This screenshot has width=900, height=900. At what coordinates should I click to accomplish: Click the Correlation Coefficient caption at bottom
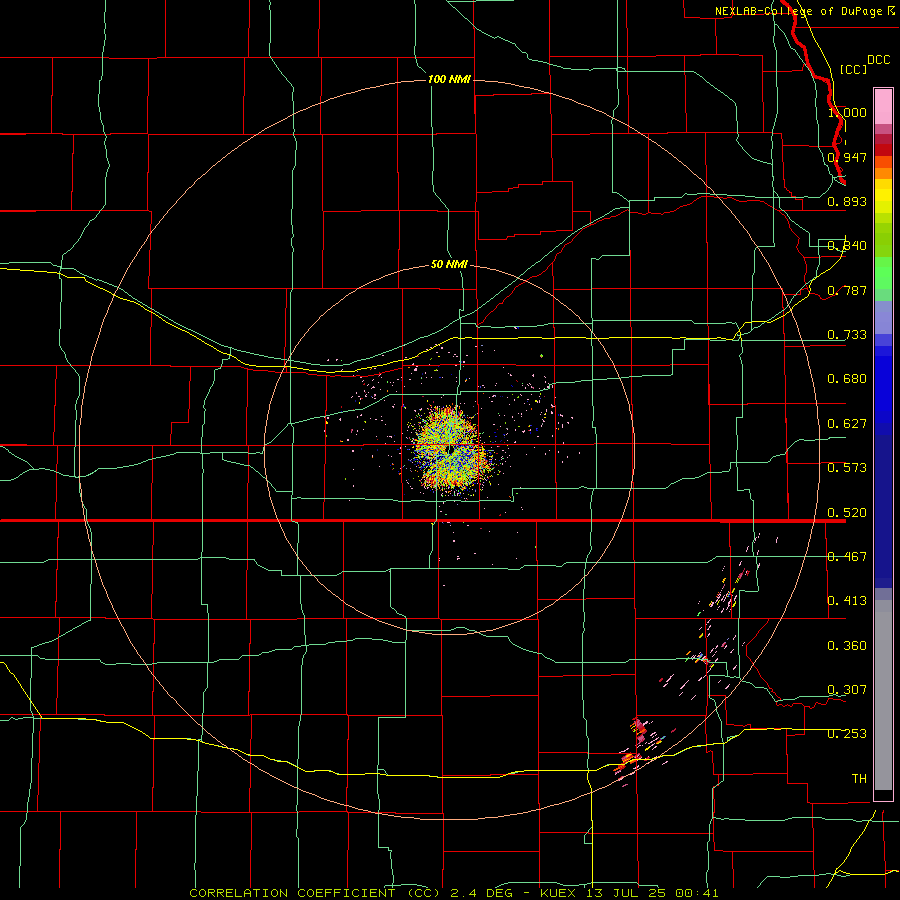[x=453, y=893]
